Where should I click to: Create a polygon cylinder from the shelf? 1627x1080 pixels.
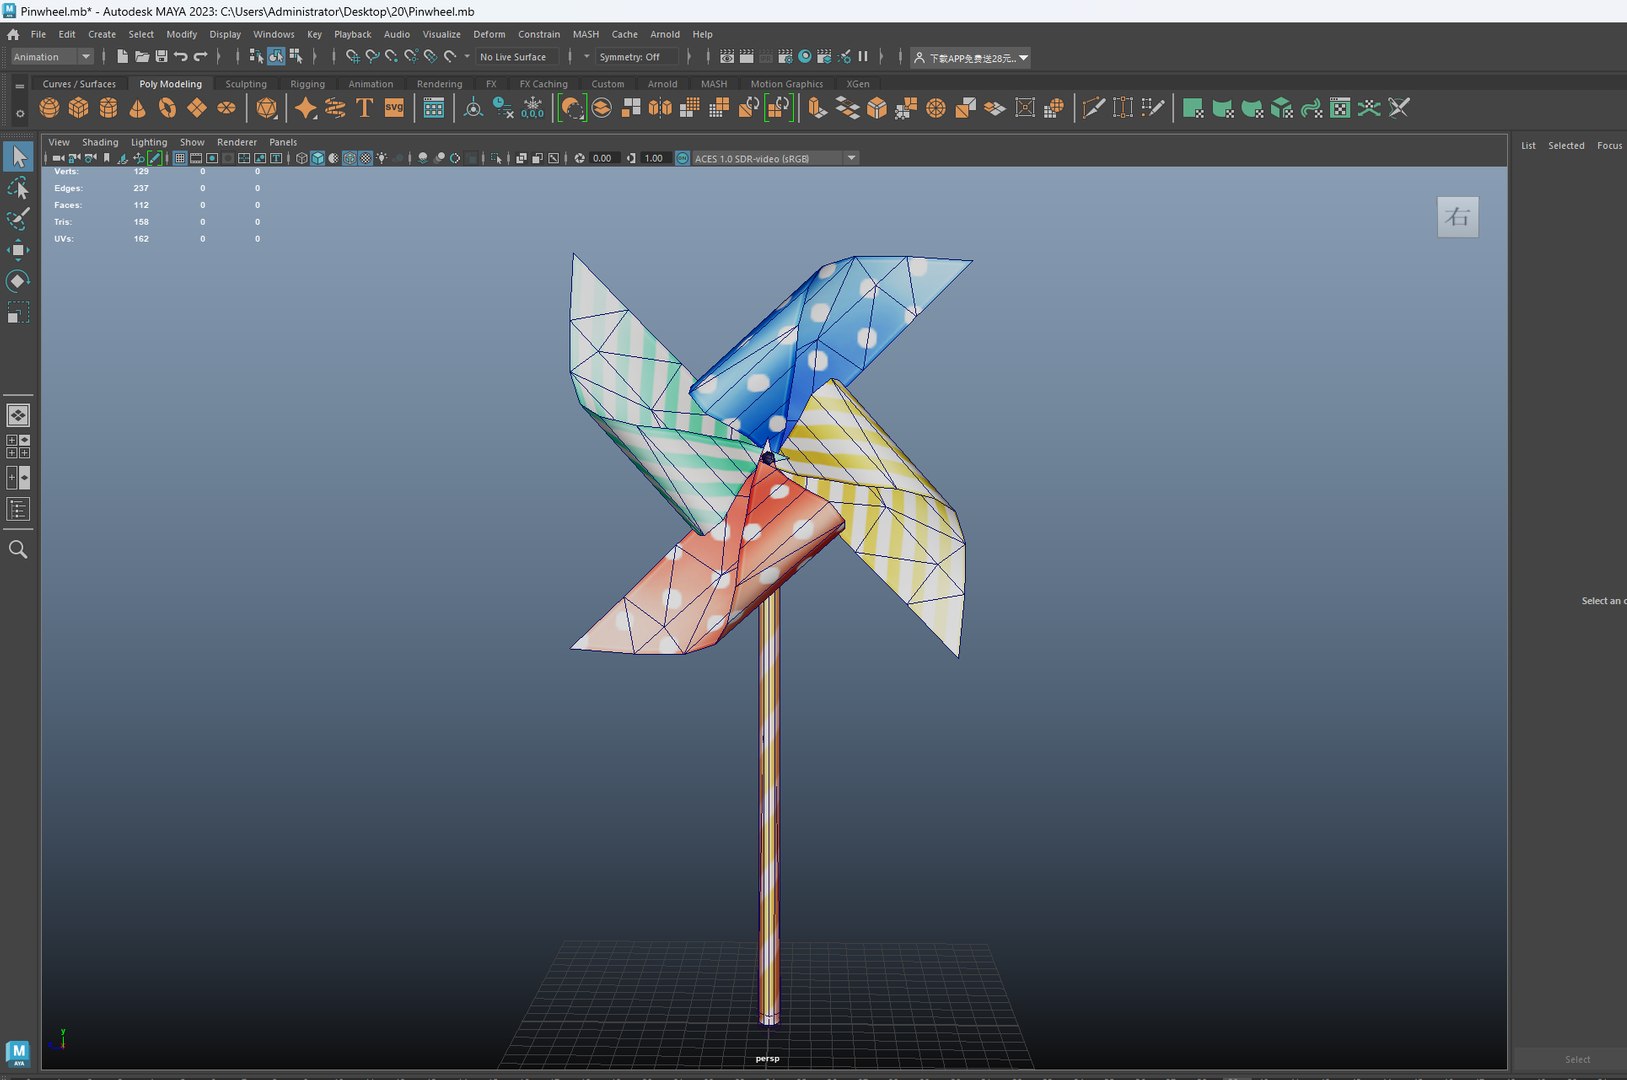click(x=108, y=108)
